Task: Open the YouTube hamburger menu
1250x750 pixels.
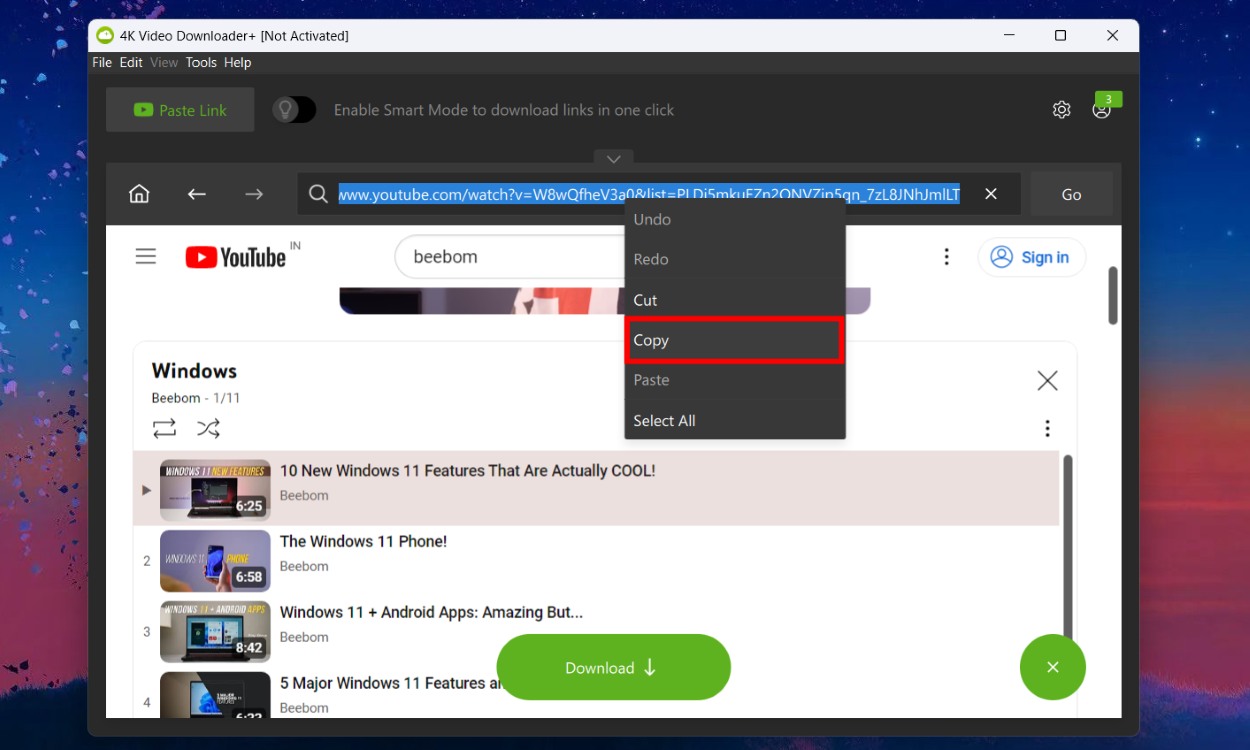Action: (x=146, y=256)
